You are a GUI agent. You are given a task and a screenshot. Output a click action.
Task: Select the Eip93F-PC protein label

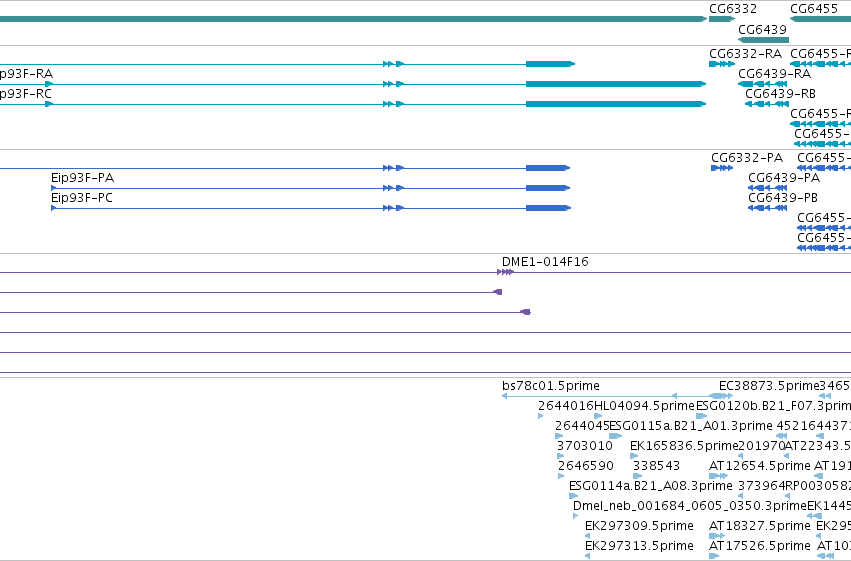click(x=82, y=198)
